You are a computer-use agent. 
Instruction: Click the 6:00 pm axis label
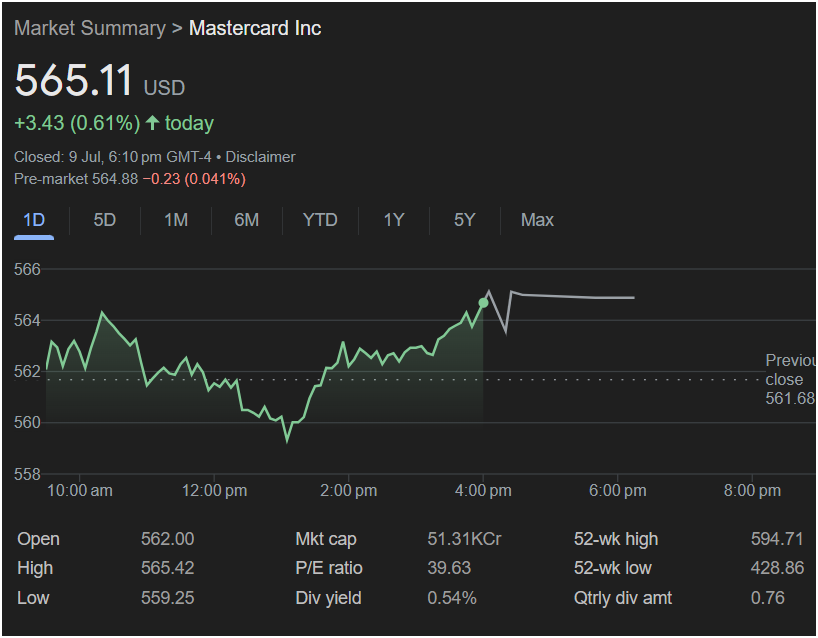(x=618, y=491)
